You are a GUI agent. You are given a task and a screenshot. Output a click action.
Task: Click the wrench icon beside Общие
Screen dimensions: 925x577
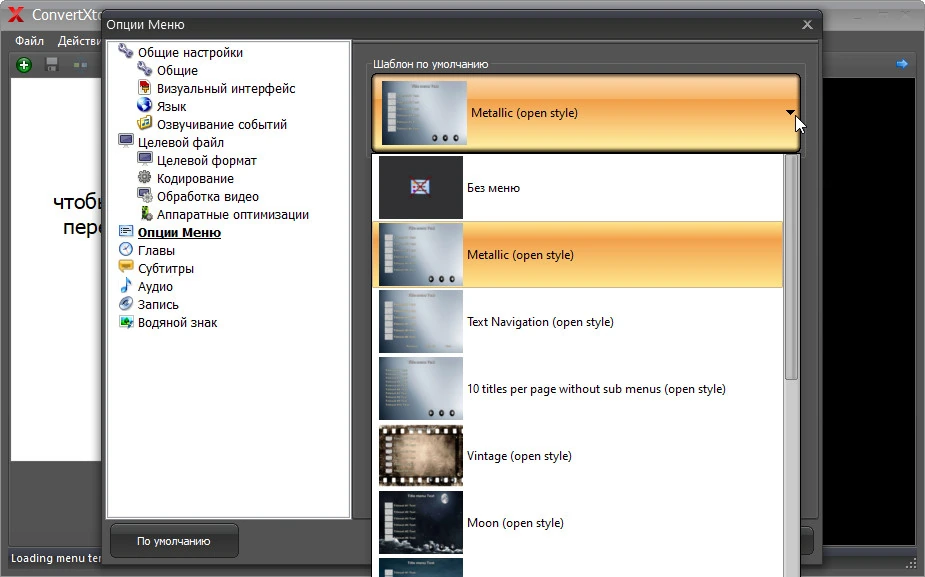tap(145, 70)
